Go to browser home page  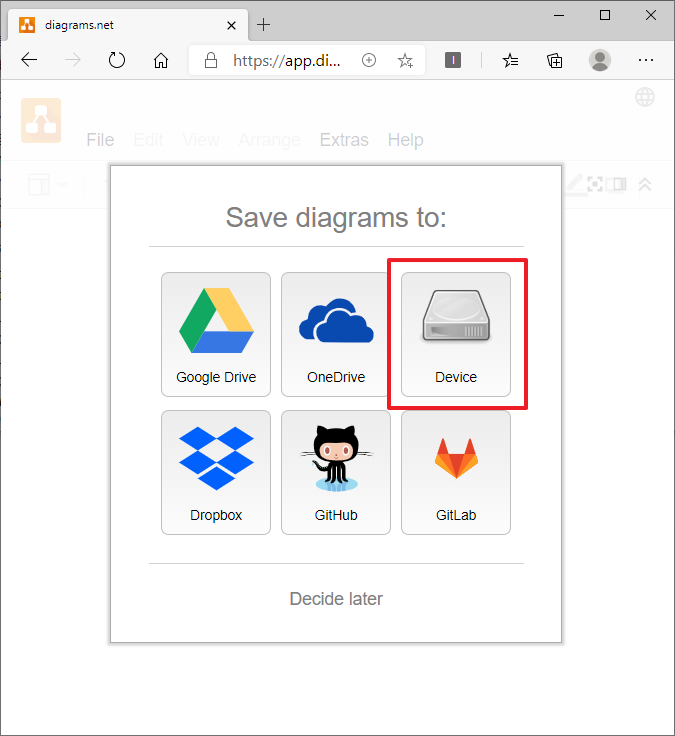click(161, 60)
